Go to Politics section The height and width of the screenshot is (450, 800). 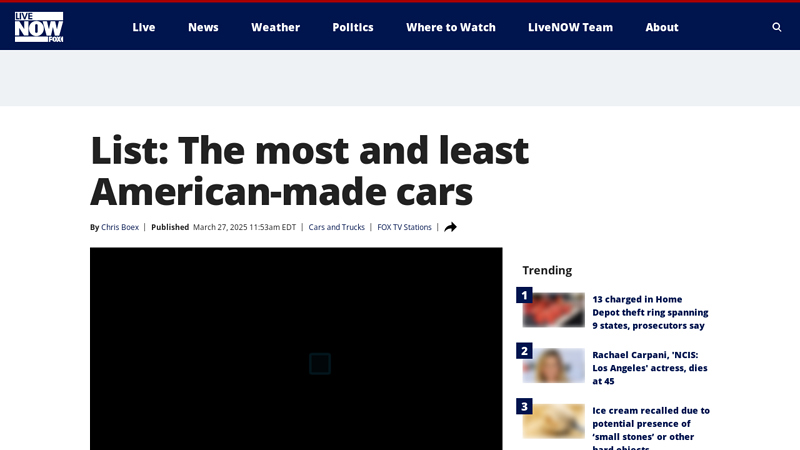pyautogui.click(x=353, y=27)
